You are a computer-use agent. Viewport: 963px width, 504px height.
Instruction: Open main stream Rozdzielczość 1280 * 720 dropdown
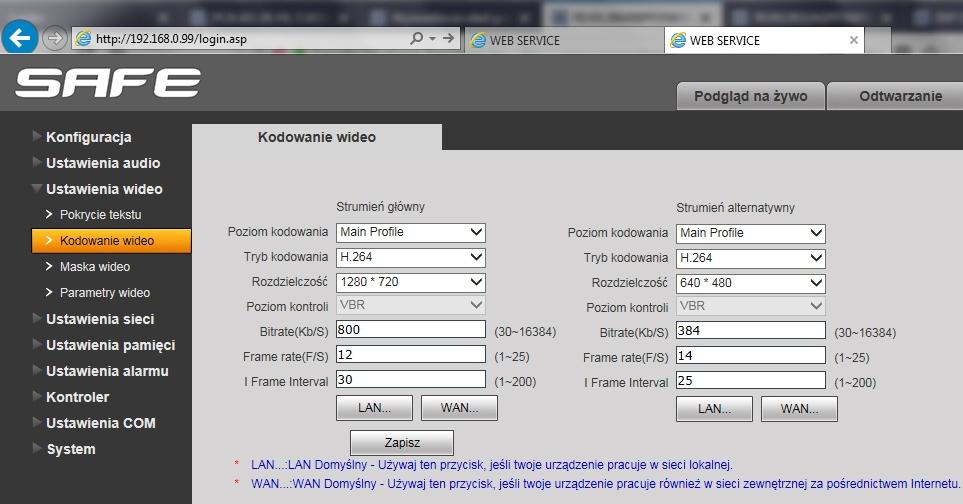410,282
